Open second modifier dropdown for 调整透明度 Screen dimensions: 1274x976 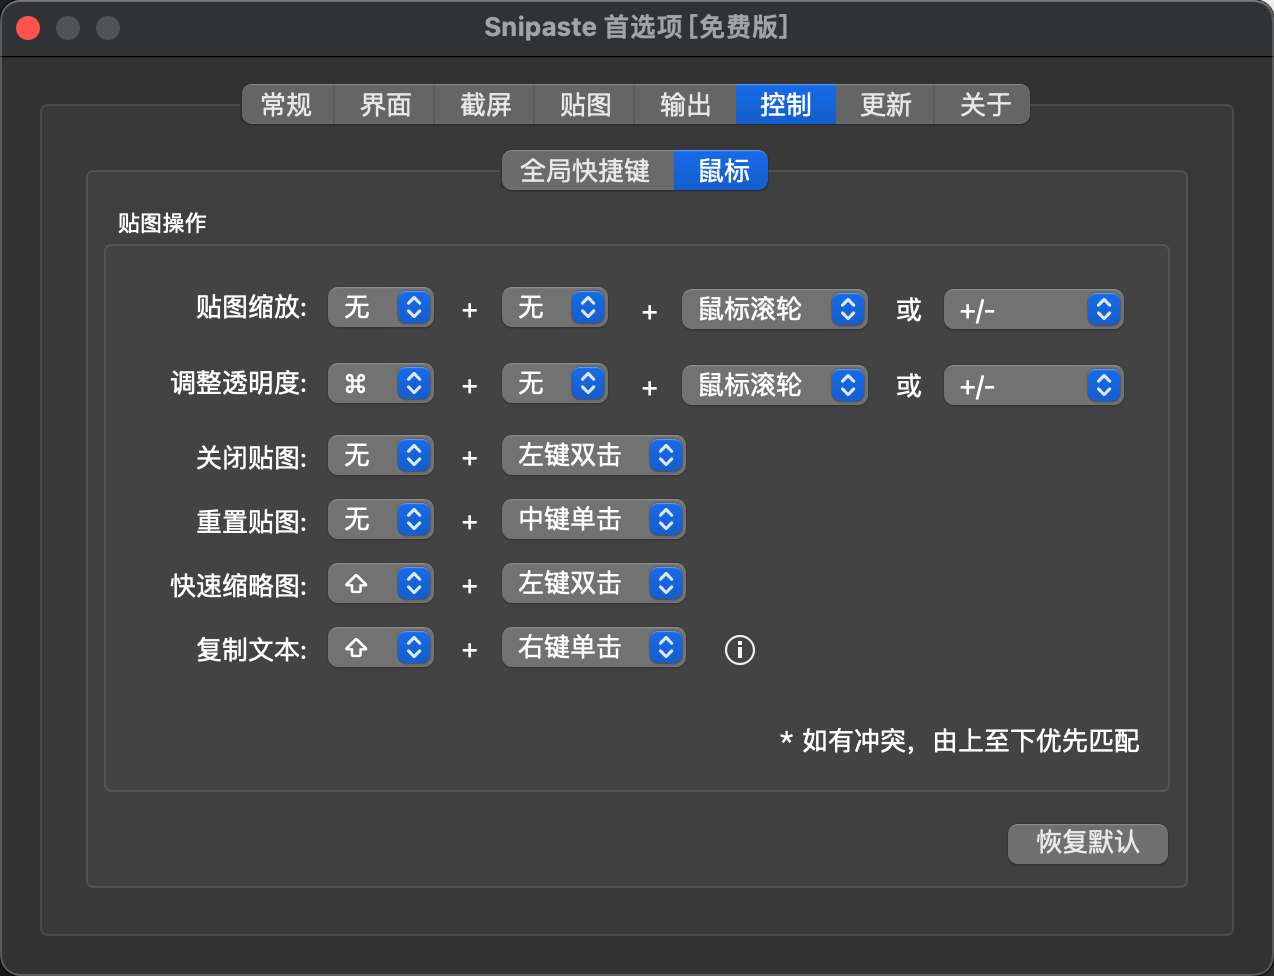tap(555, 384)
